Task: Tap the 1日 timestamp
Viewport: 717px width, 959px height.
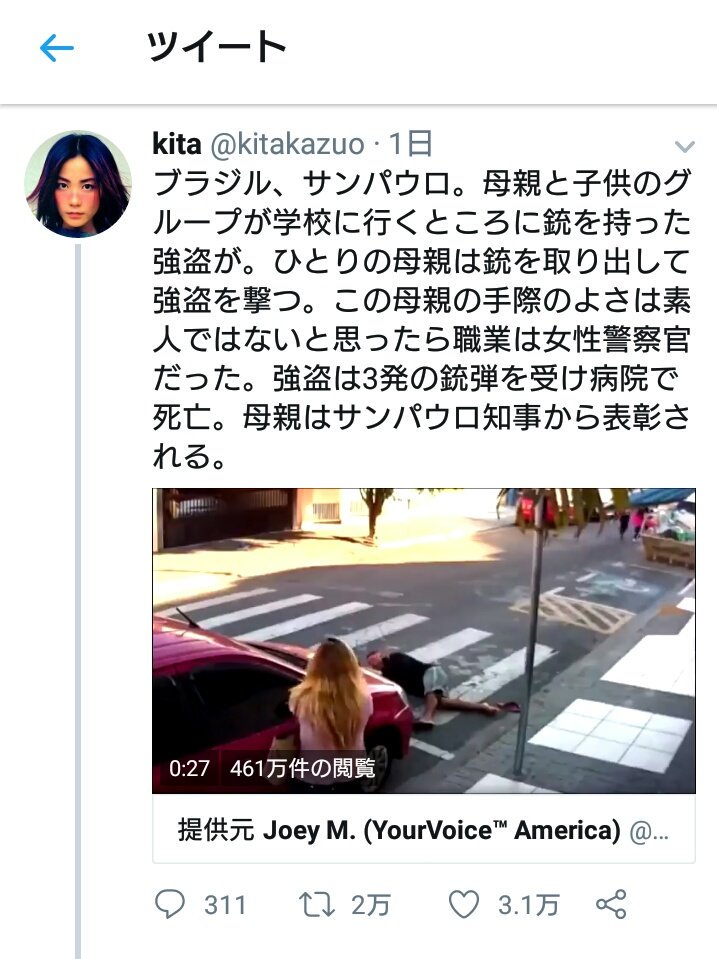Action: point(411,144)
